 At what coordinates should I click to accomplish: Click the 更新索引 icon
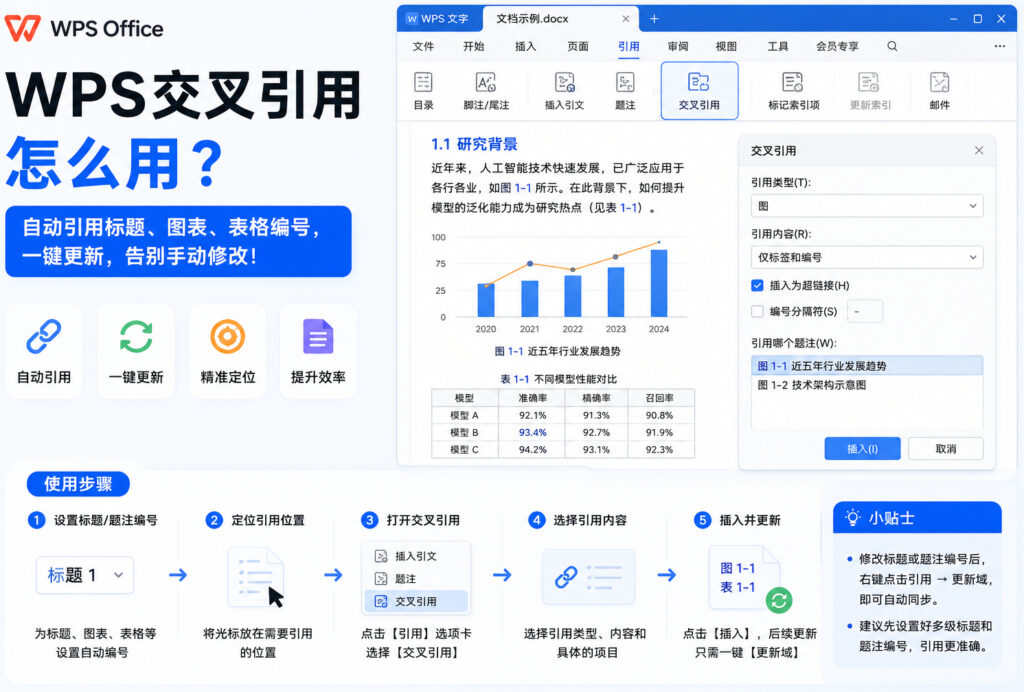pos(869,82)
